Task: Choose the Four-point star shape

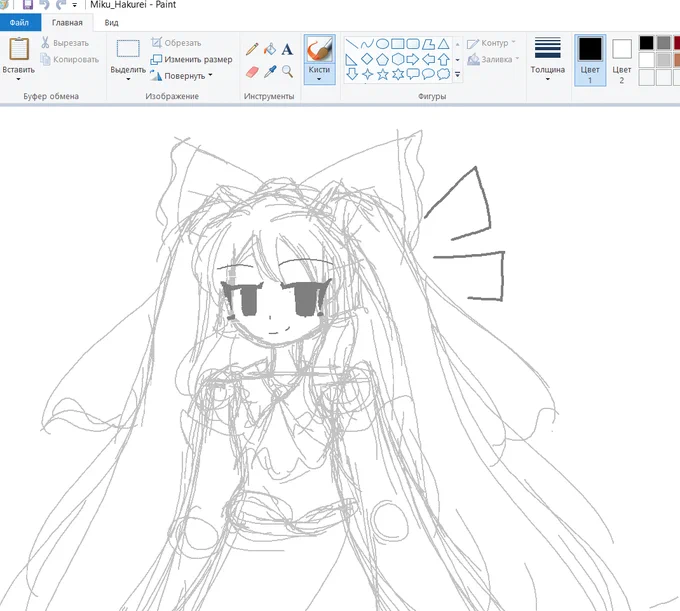Action: point(367,74)
